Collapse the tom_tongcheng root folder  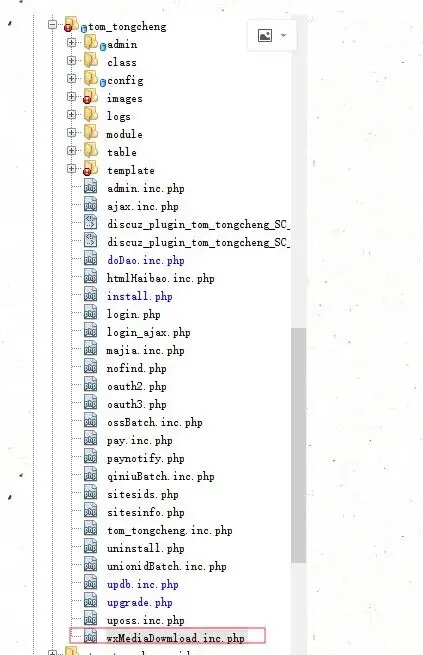(52, 25)
